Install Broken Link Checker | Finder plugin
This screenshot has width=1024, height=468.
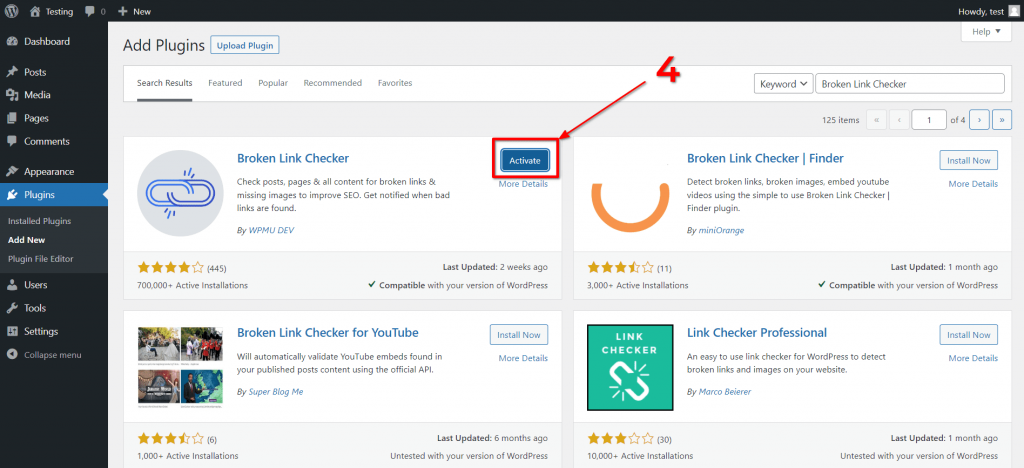(968, 161)
